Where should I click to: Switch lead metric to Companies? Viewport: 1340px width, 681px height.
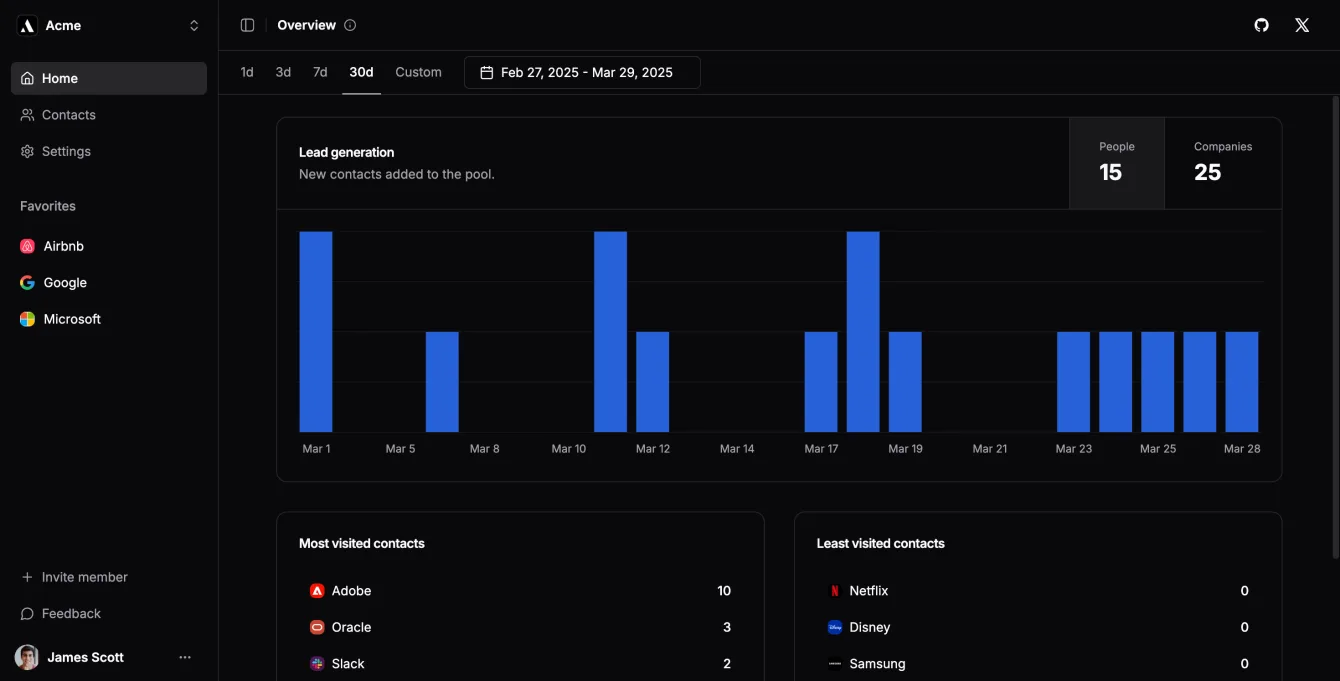click(x=1222, y=163)
